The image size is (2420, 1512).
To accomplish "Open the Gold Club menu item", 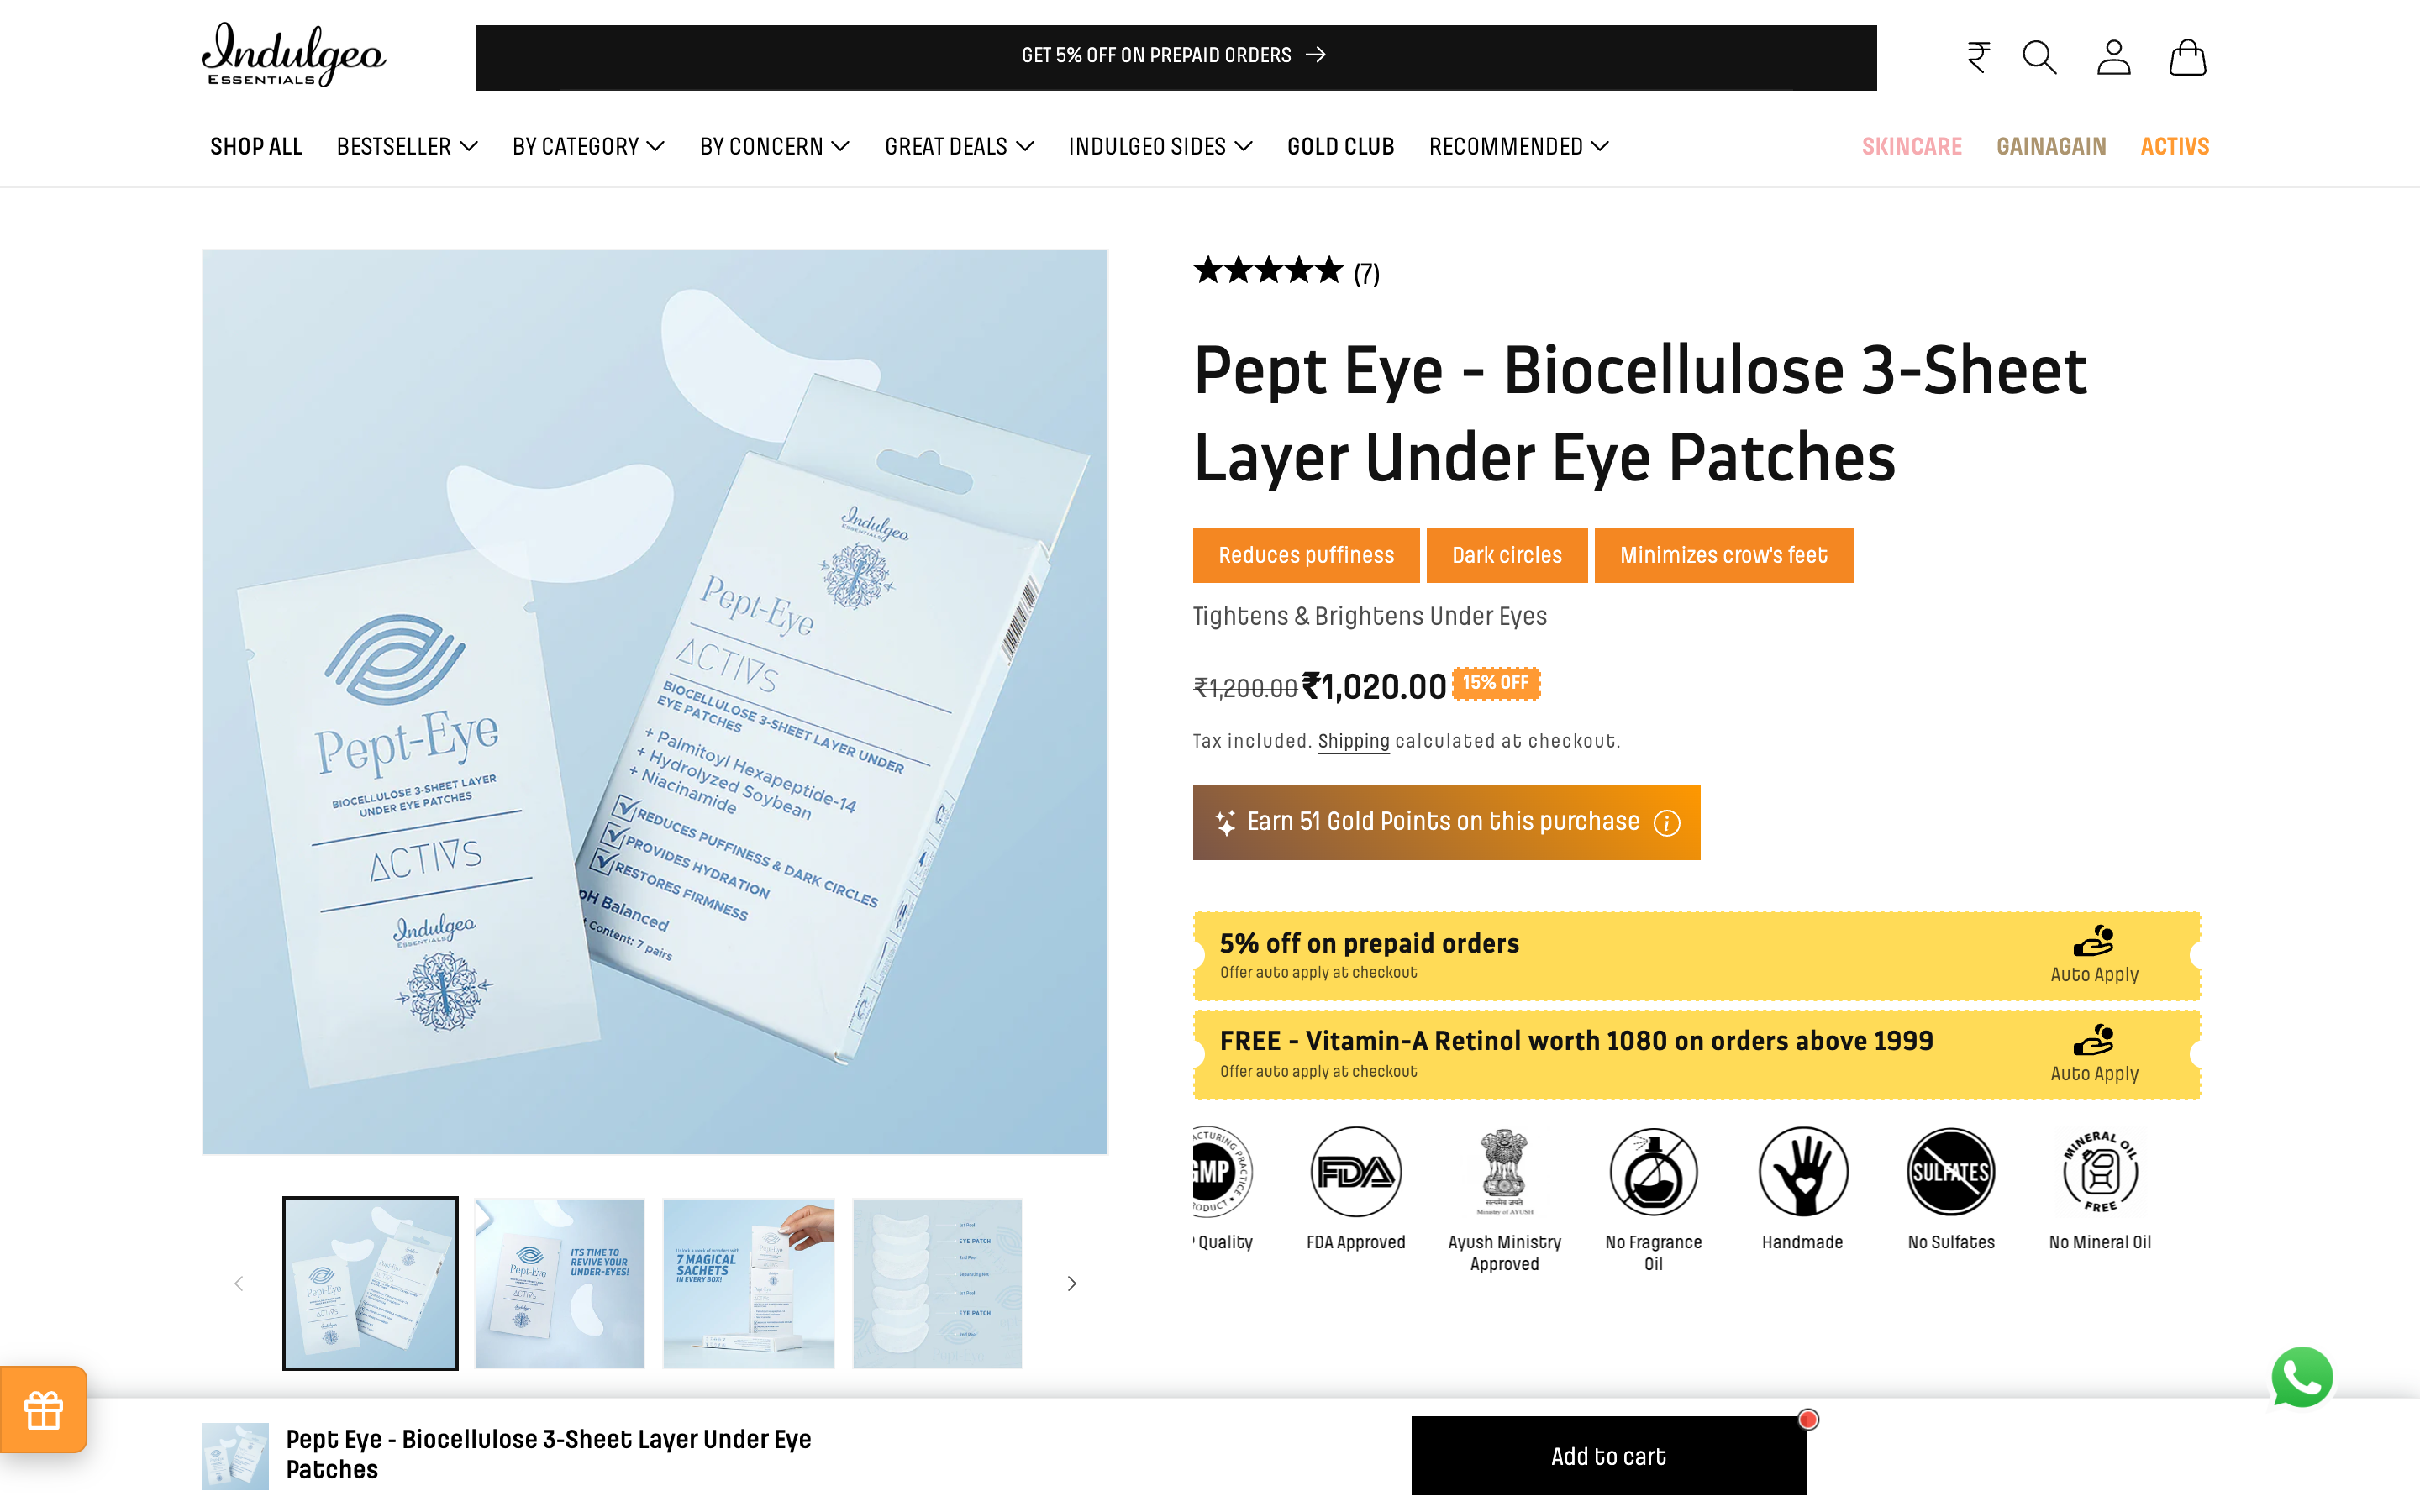I will (1340, 147).
